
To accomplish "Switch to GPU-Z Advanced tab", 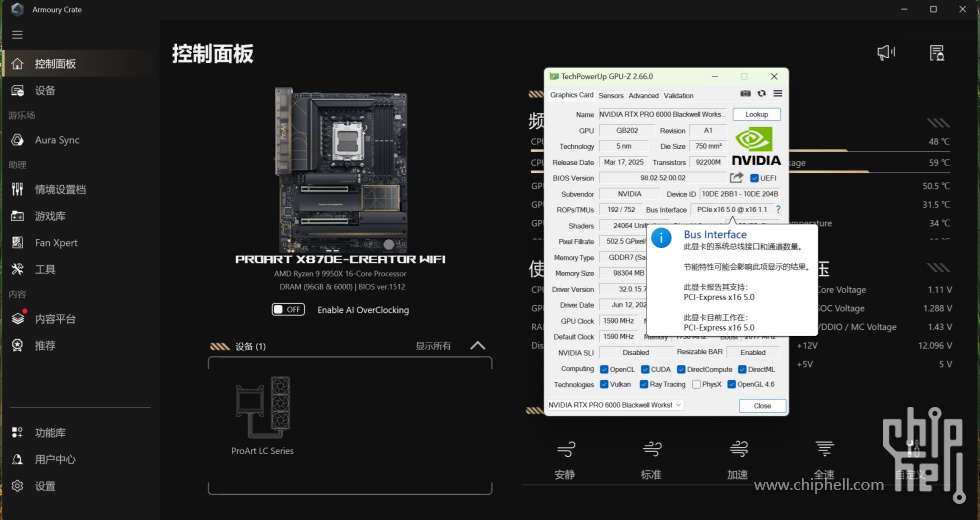I will coord(644,96).
